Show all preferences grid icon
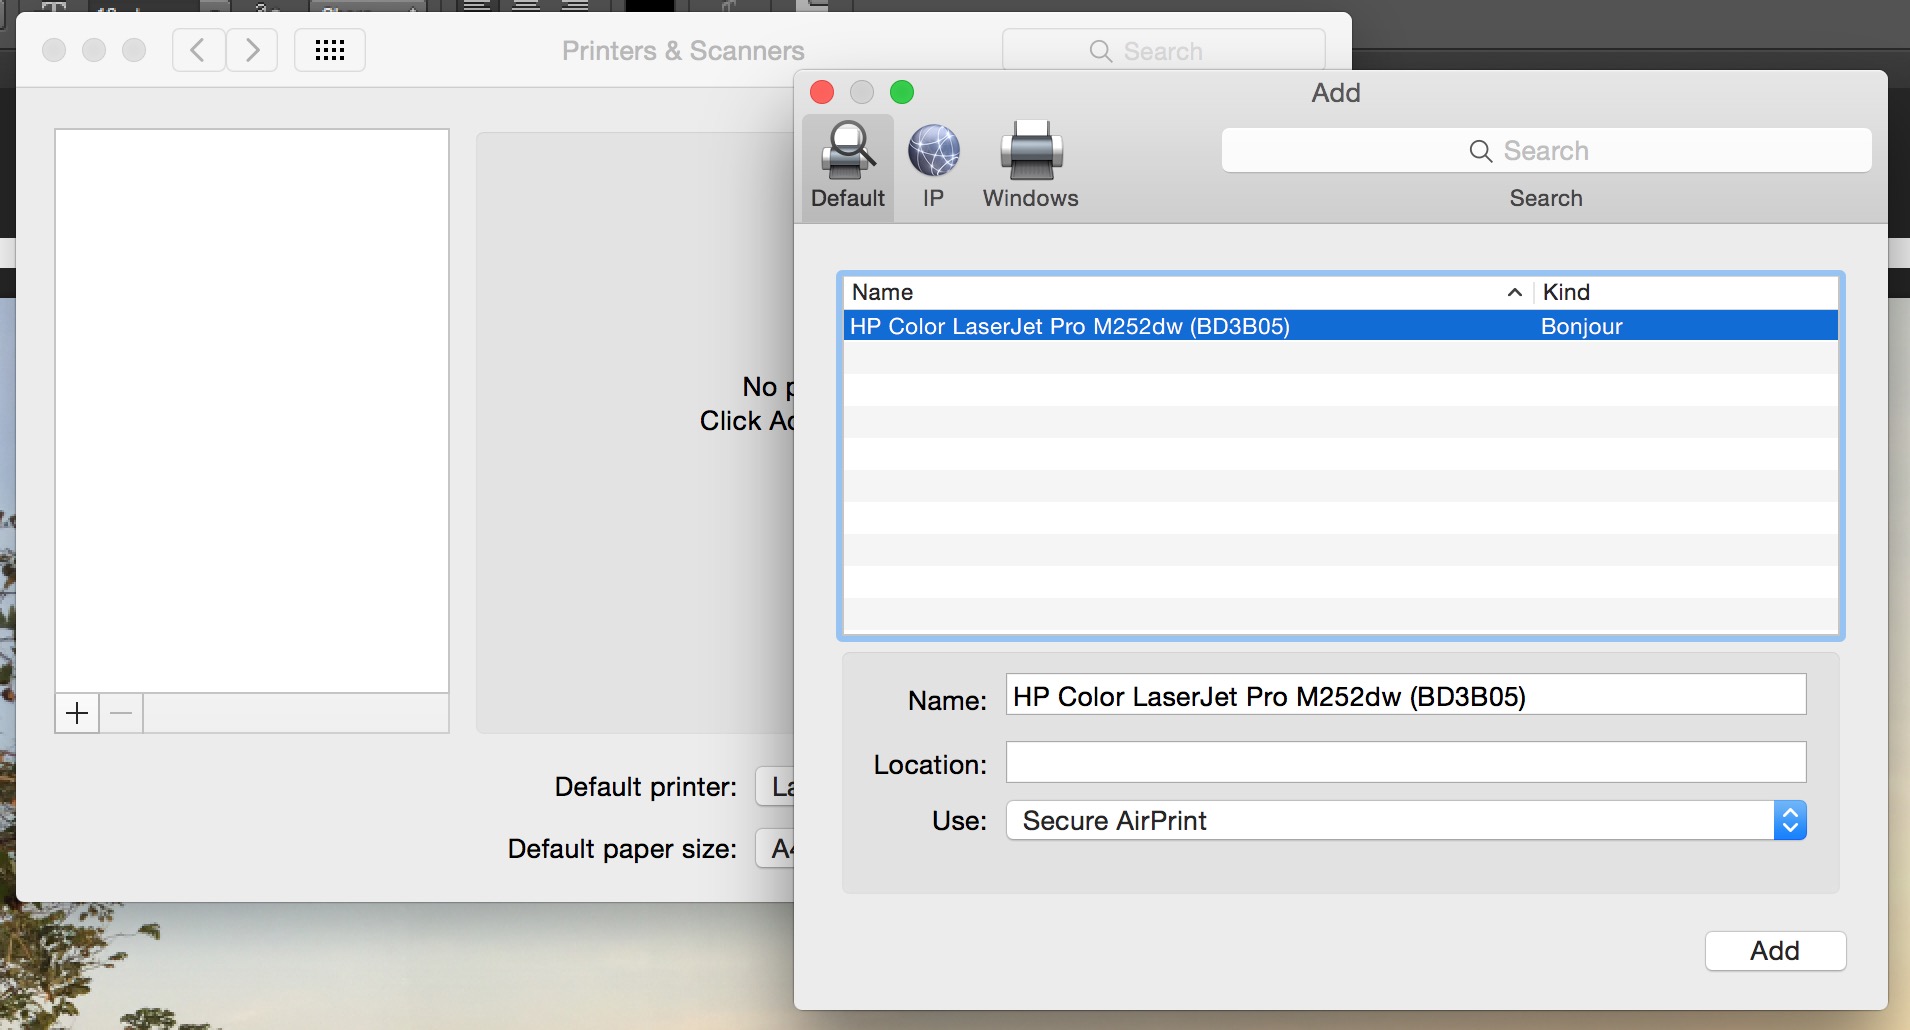Viewport: 1910px width, 1030px height. pyautogui.click(x=329, y=50)
